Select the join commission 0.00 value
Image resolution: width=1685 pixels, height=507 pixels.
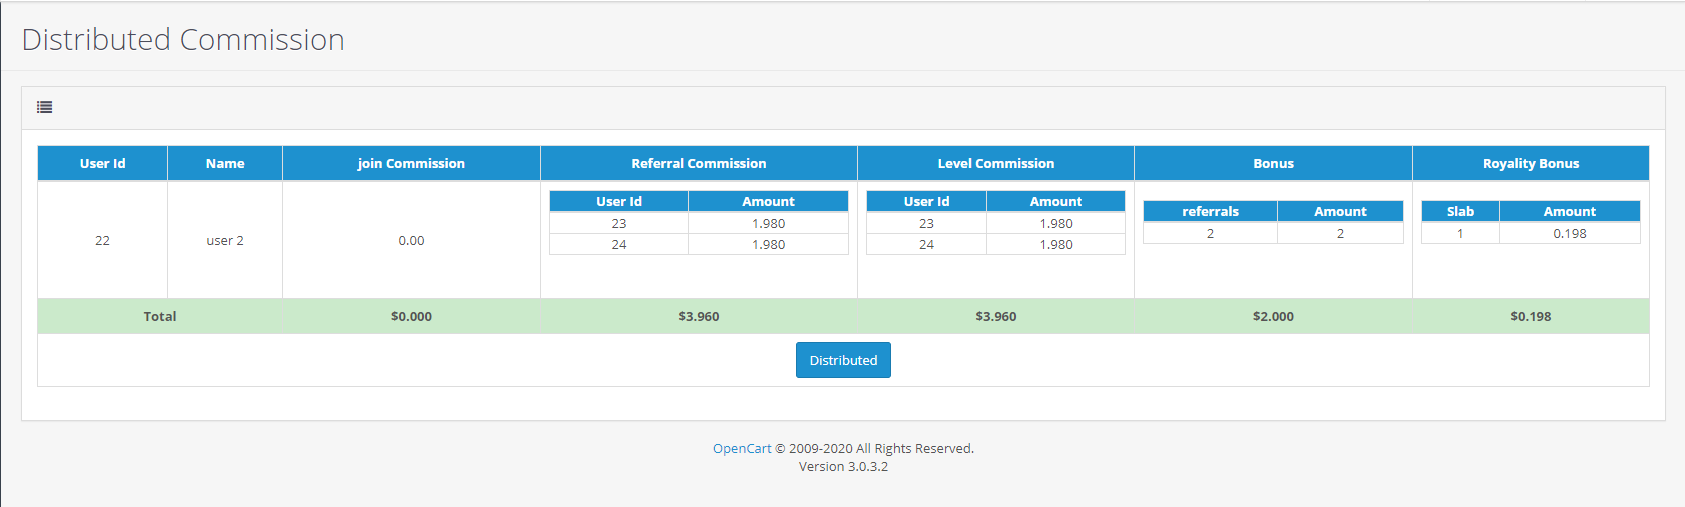click(x=411, y=240)
